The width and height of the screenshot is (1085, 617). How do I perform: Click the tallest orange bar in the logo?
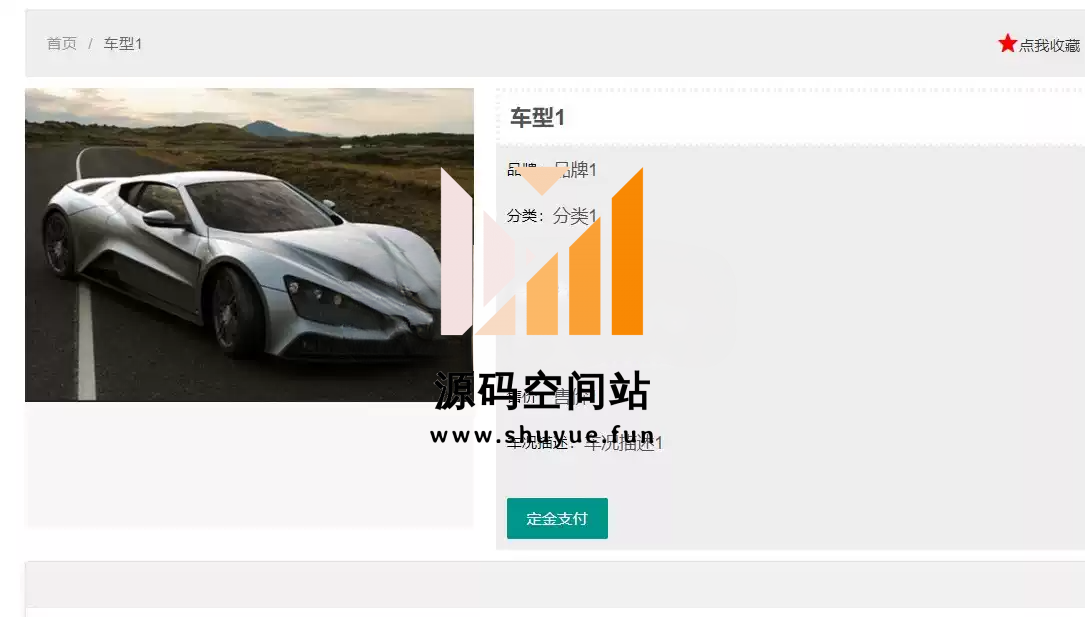click(x=627, y=252)
